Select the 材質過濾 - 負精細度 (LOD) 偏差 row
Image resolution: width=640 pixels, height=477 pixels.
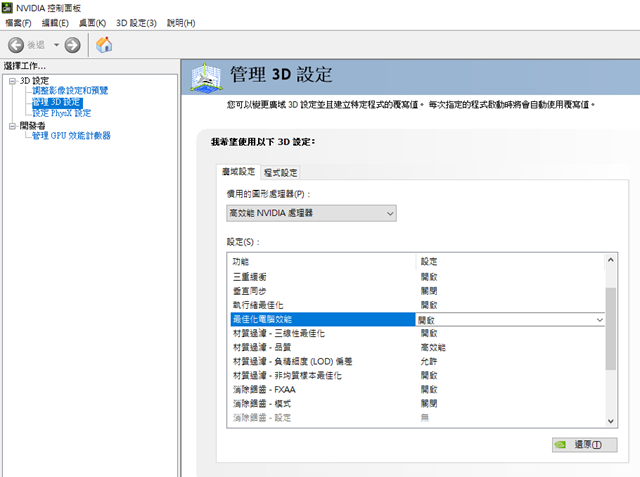click(418, 362)
